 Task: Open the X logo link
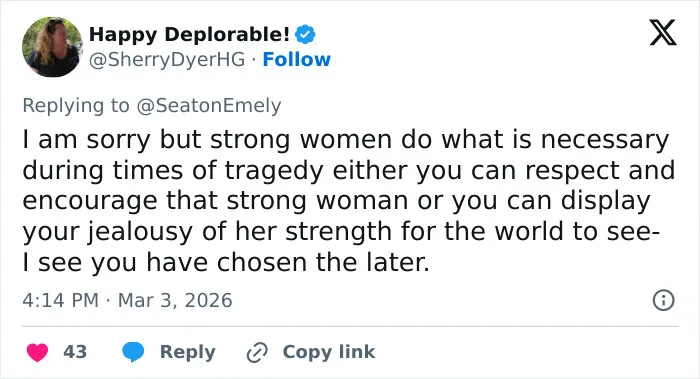coord(663,33)
